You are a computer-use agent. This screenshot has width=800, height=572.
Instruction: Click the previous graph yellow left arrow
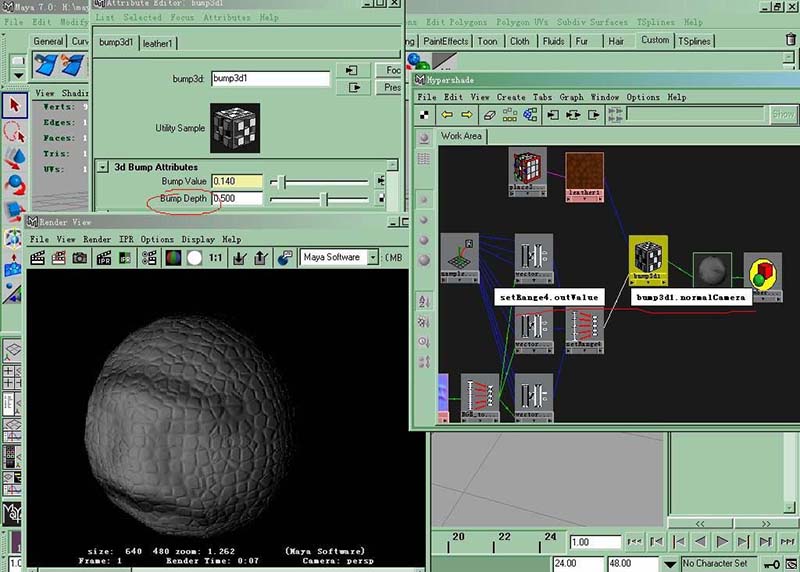[x=447, y=115]
